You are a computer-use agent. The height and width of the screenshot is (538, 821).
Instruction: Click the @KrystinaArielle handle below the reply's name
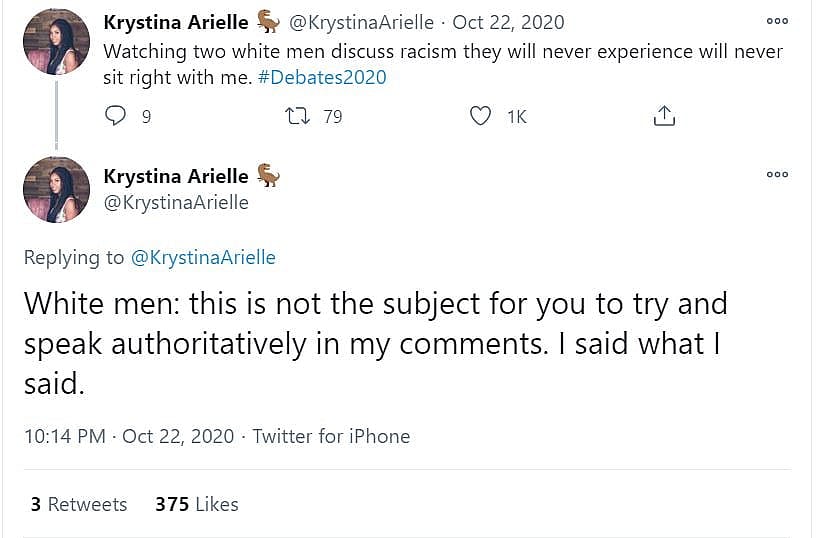tap(176, 202)
